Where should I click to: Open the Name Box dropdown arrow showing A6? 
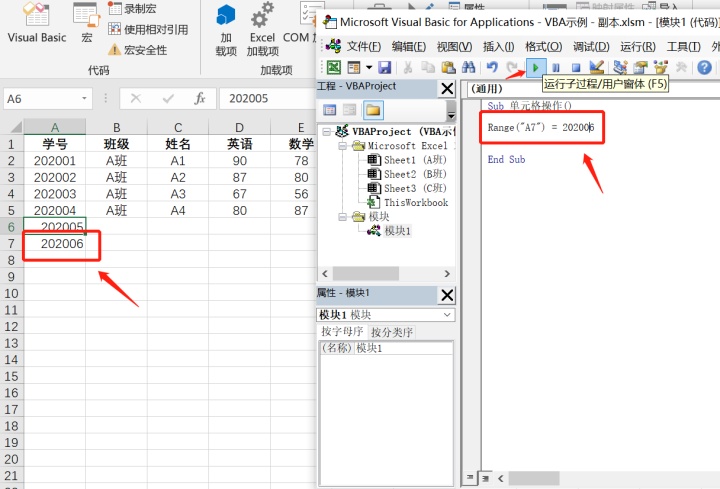pos(84,98)
